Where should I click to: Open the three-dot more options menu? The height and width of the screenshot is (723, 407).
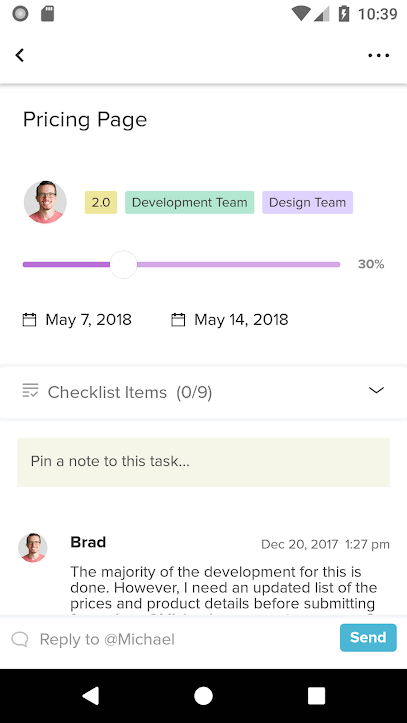tap(378, 55)
